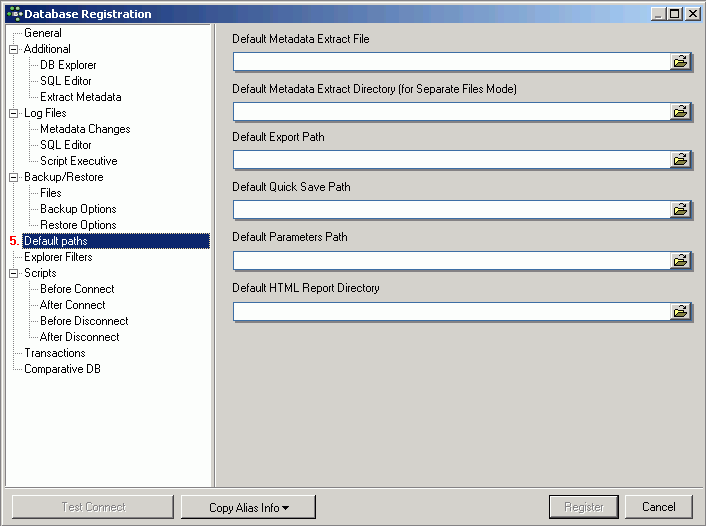This screenshot has height=526, width=706.
Task: Select the General settings page
Action: [x=43, y=33]
